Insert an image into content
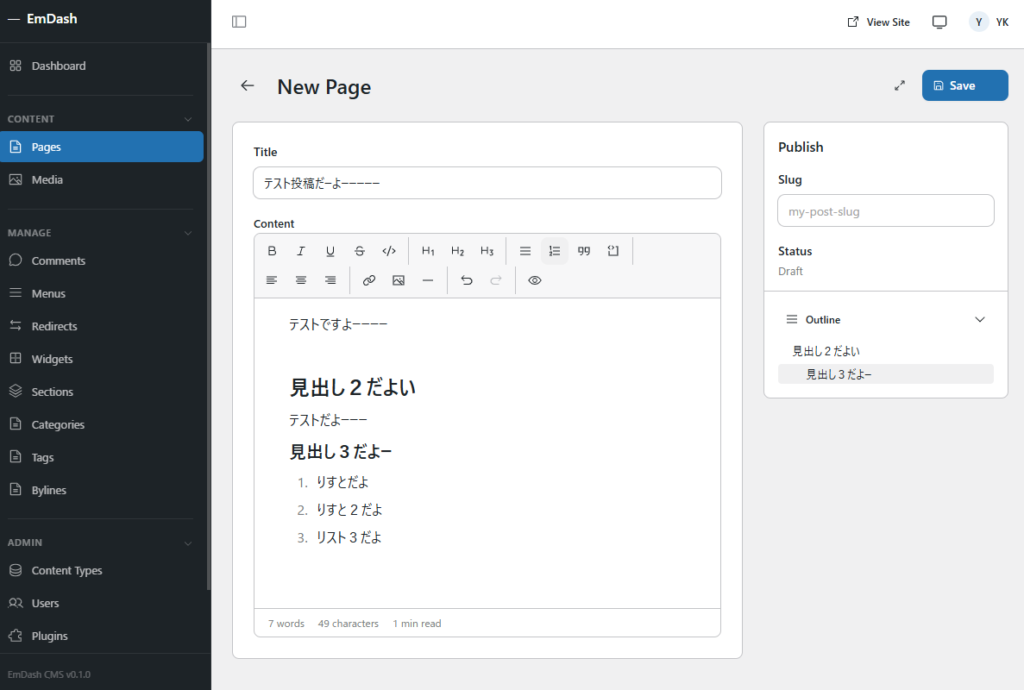 pyautogui.click(x=398, y=281)
